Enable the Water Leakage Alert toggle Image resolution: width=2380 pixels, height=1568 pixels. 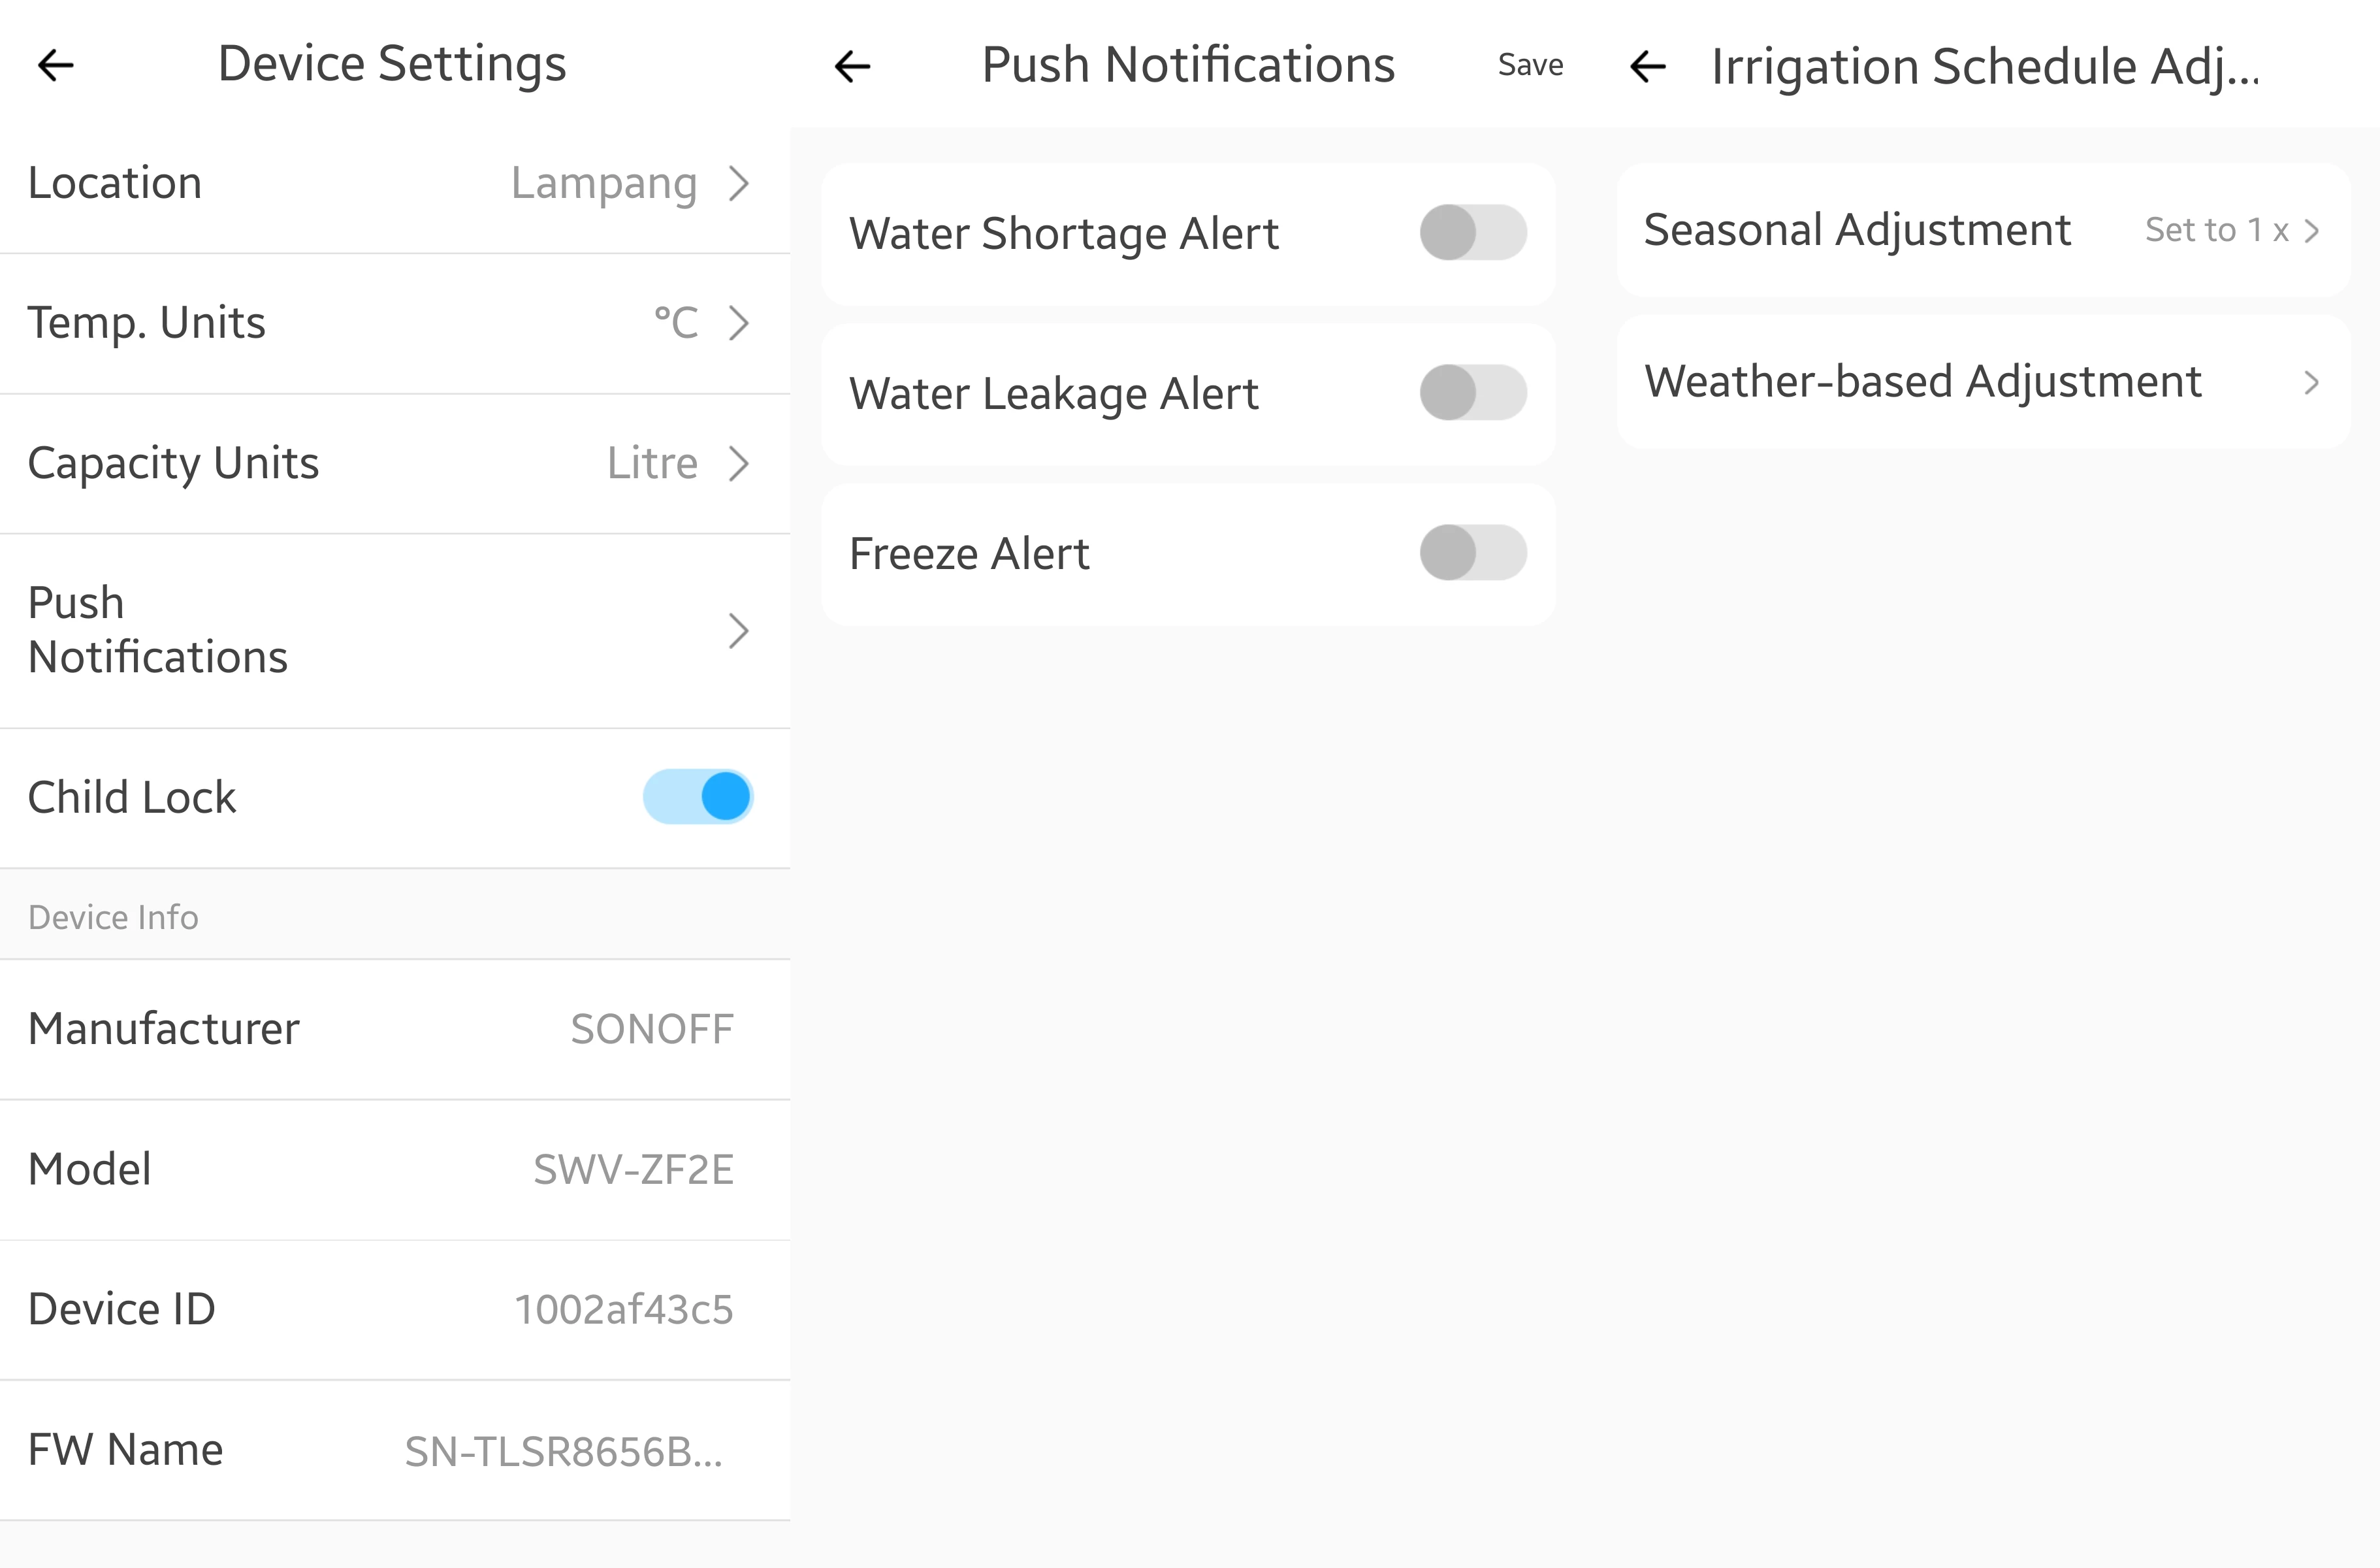pyautogui.click(x=1473, y=392)
